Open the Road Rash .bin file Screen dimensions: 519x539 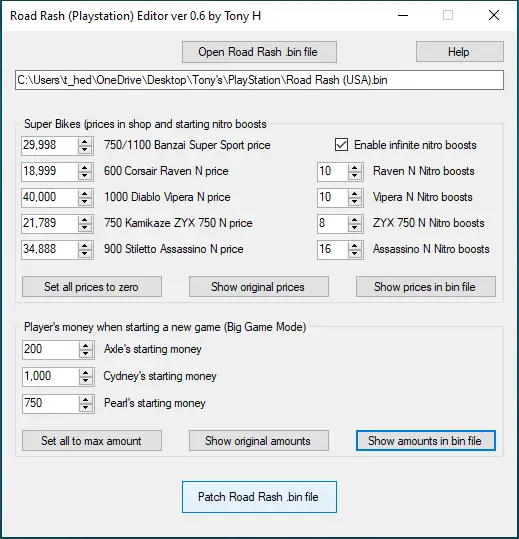tap(259, 52)
